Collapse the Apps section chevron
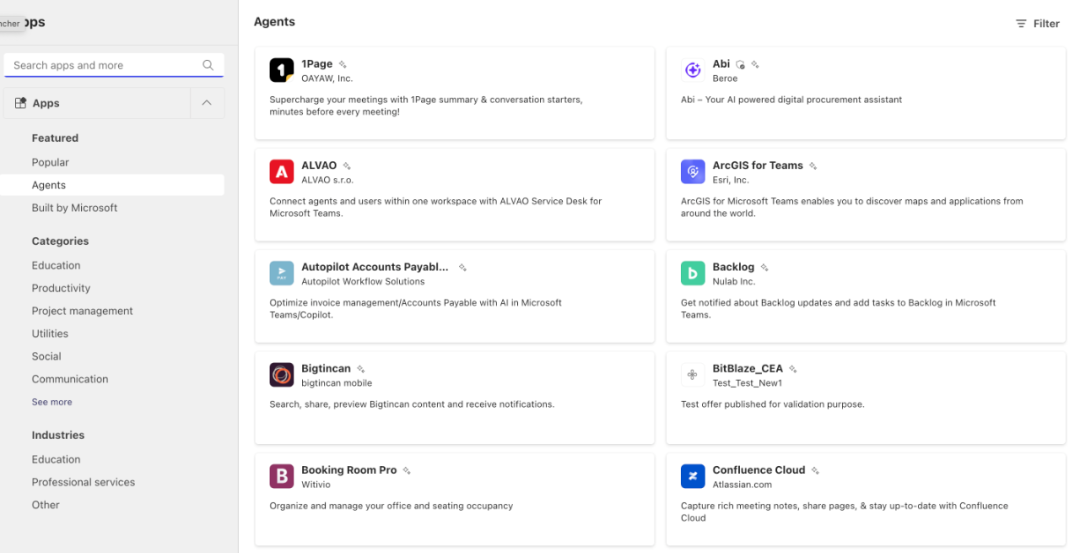1080x553 pixels. tap(207, 103)
